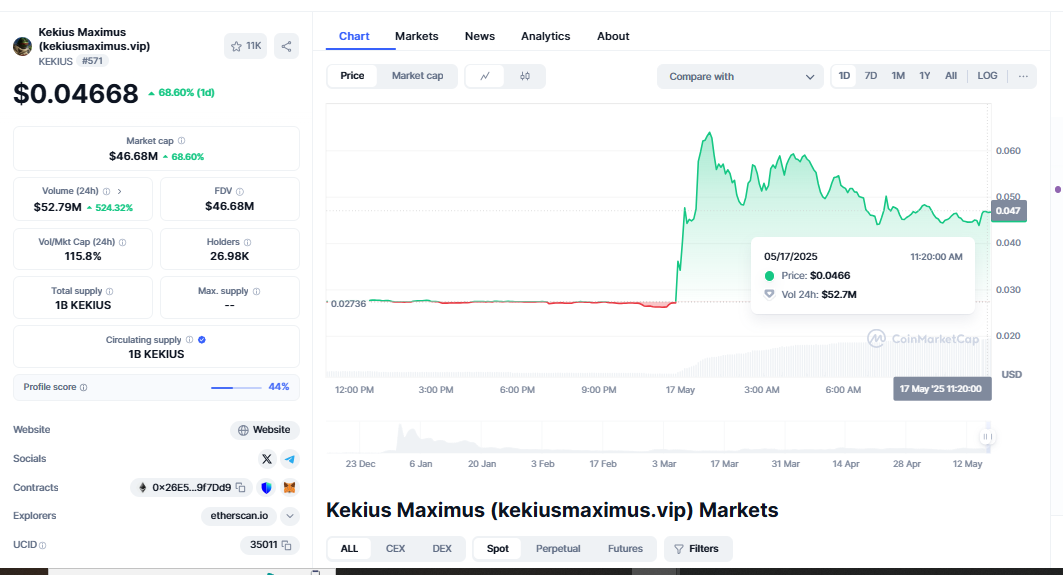Open the Compare with dropdown

[740, 77]
